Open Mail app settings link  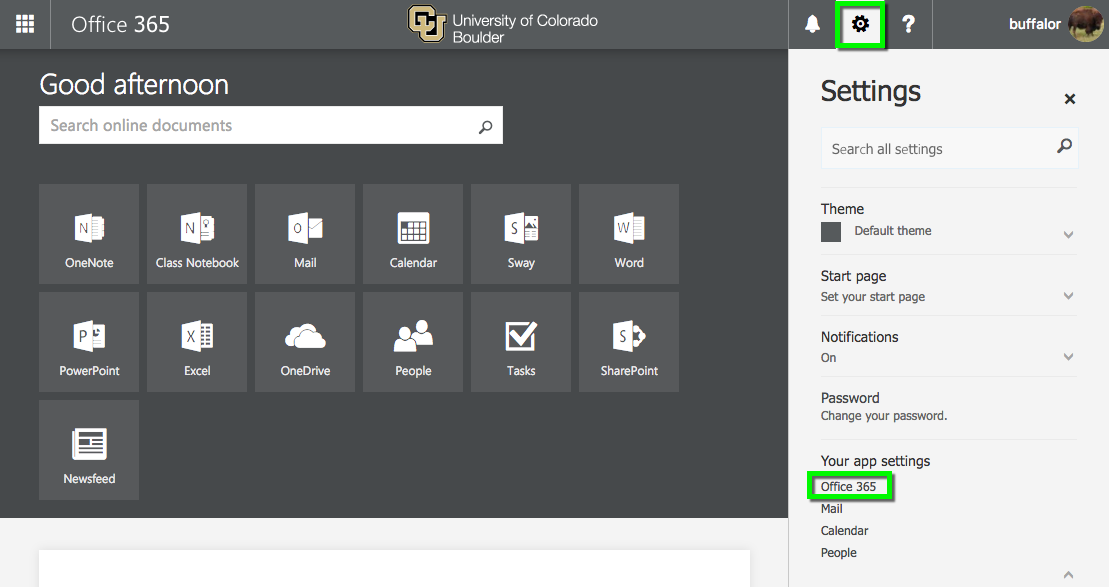[x=832, y=508]
